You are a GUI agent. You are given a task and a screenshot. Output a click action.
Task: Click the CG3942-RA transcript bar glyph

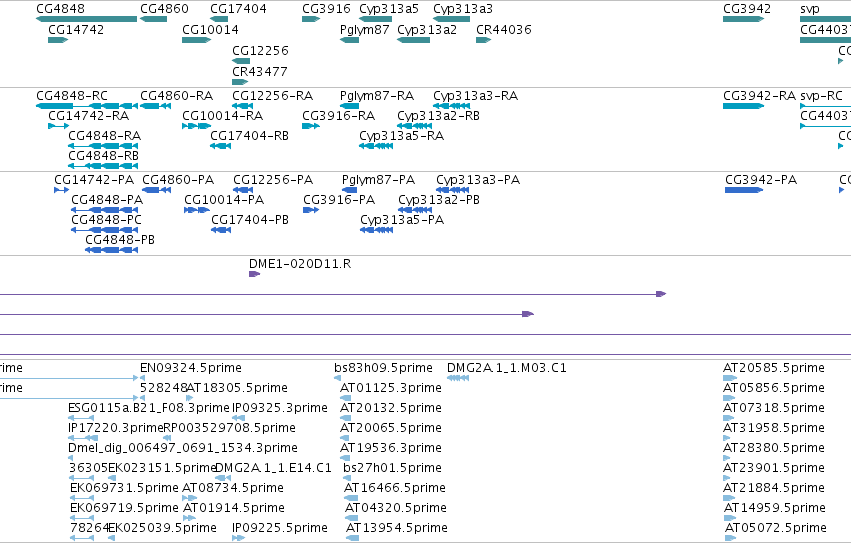pos(744,106)
